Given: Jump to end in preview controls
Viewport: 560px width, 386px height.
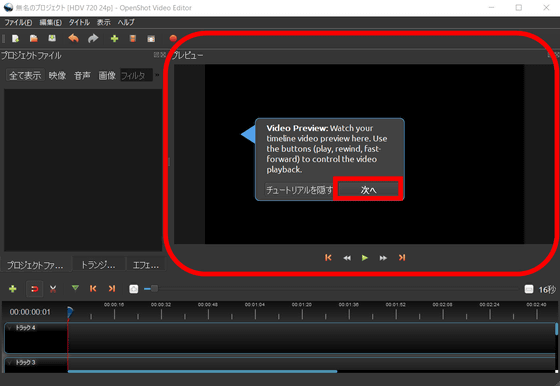Looking at the screenshot, I should click(402, 258).
